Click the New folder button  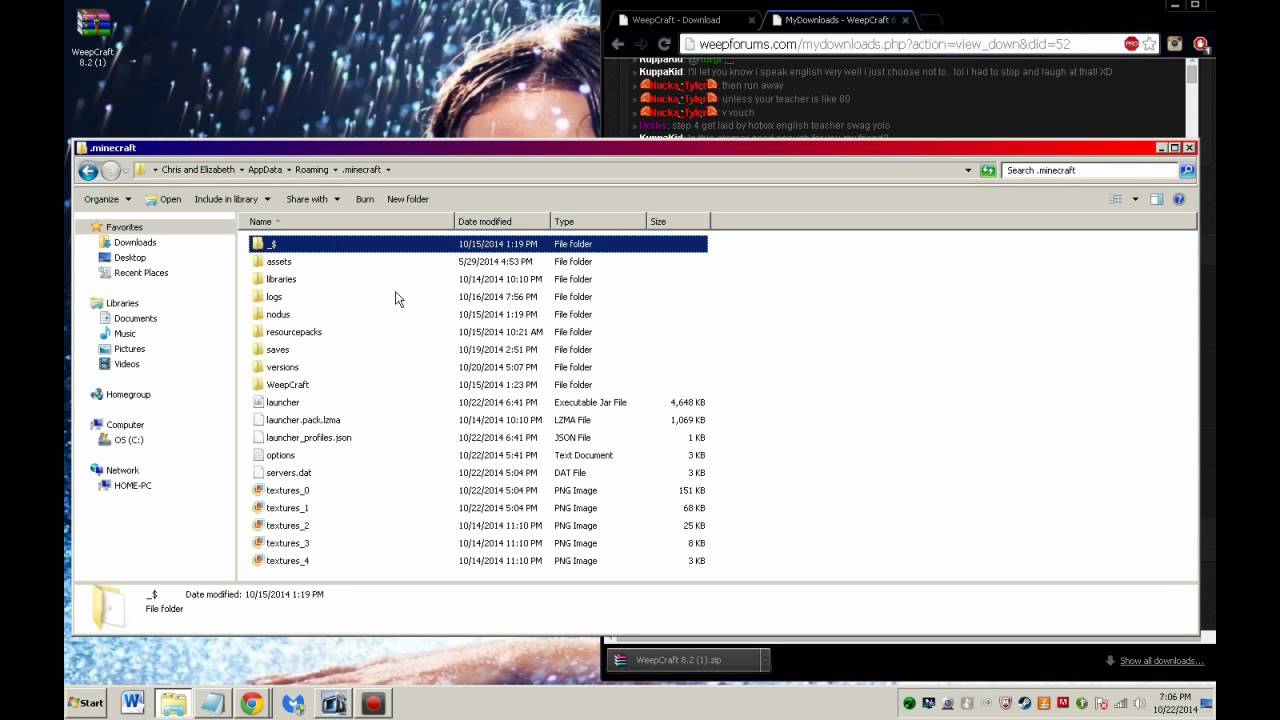tap(408, 199)
